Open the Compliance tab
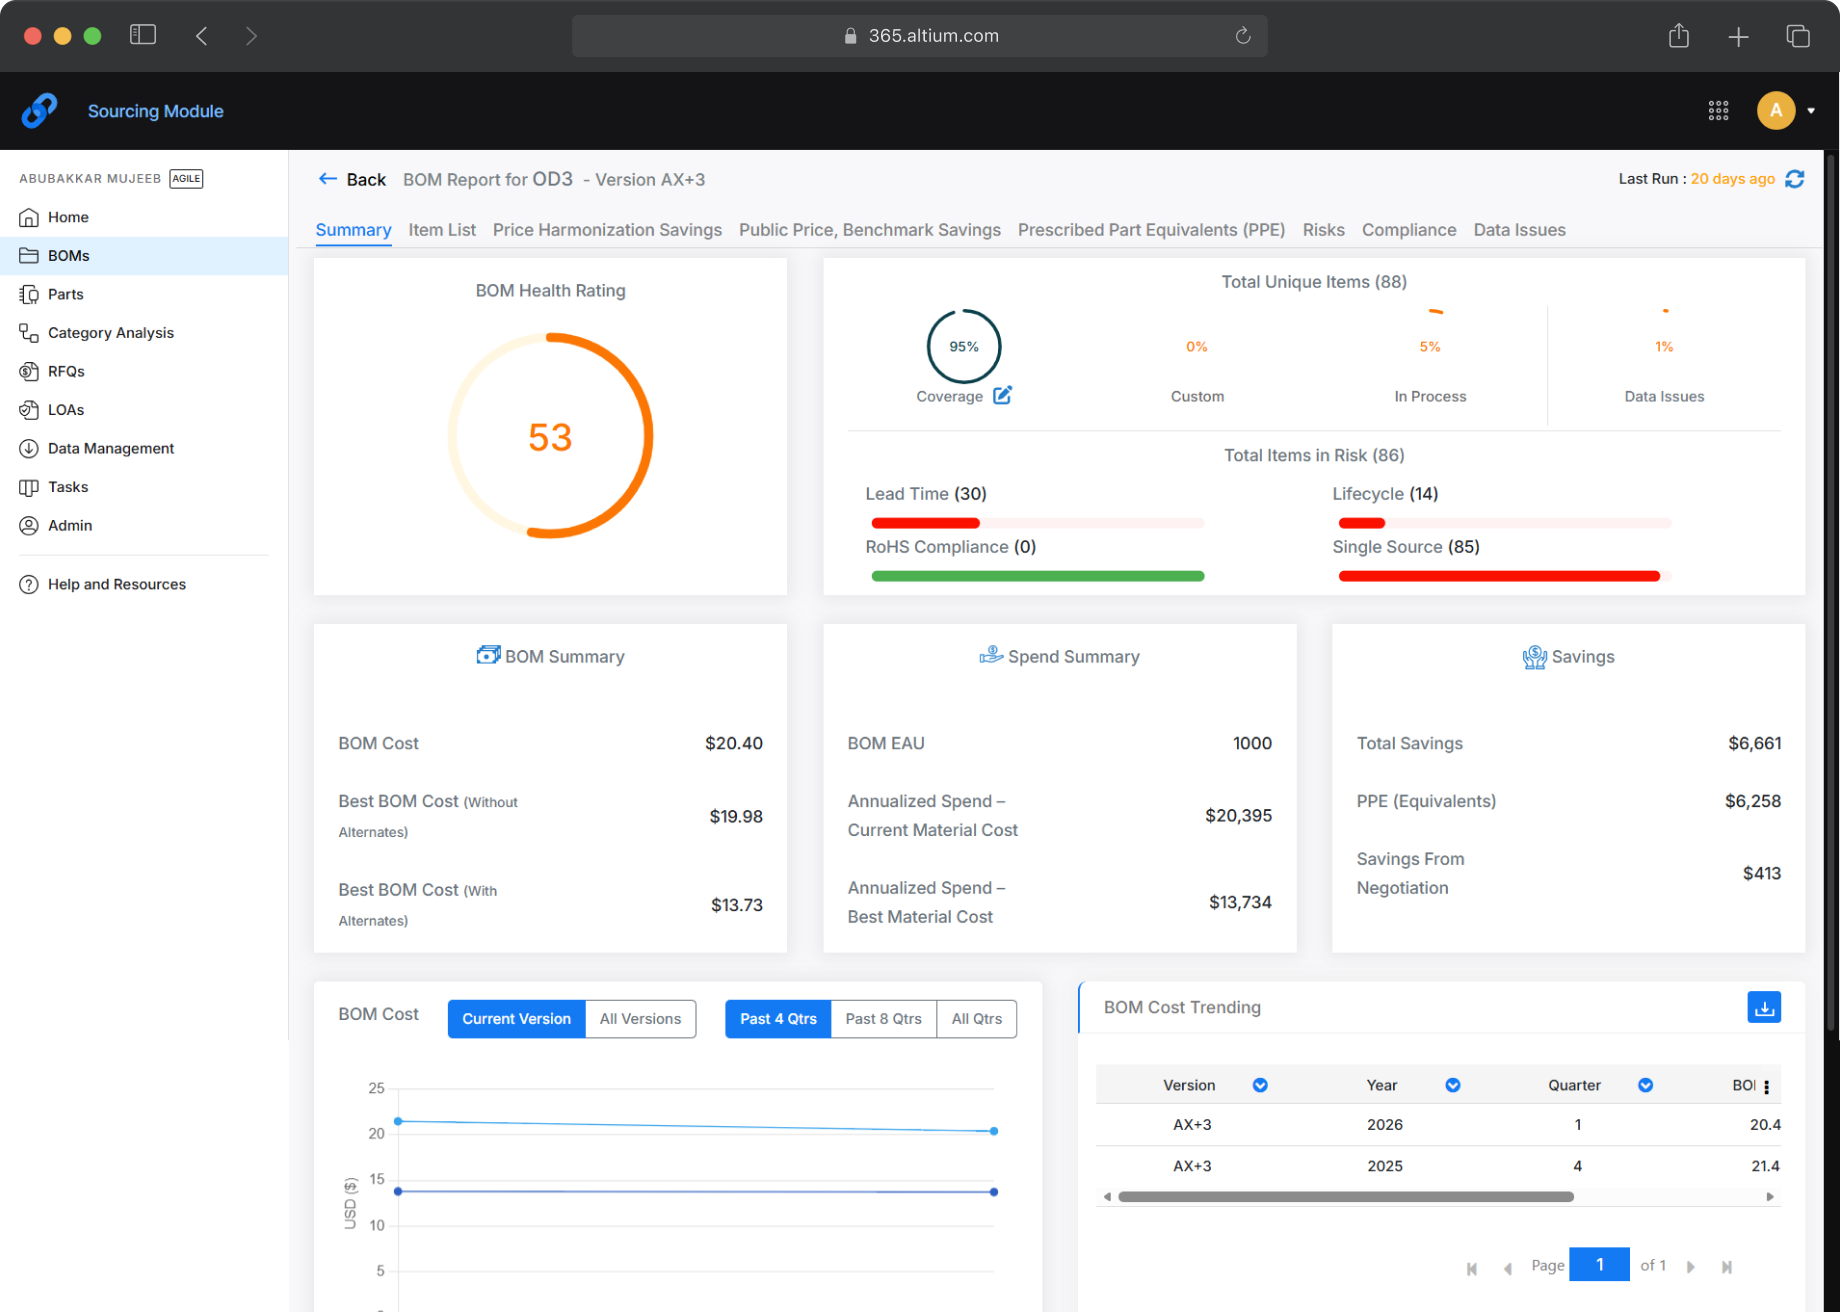 [x=1408, y=230]
